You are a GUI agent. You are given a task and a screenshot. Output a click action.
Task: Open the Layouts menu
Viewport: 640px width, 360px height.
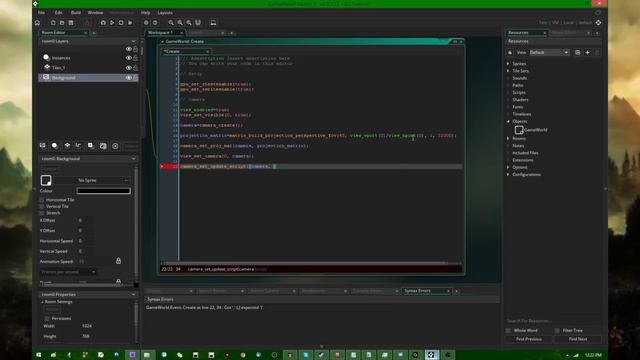[x=165, y=13]
